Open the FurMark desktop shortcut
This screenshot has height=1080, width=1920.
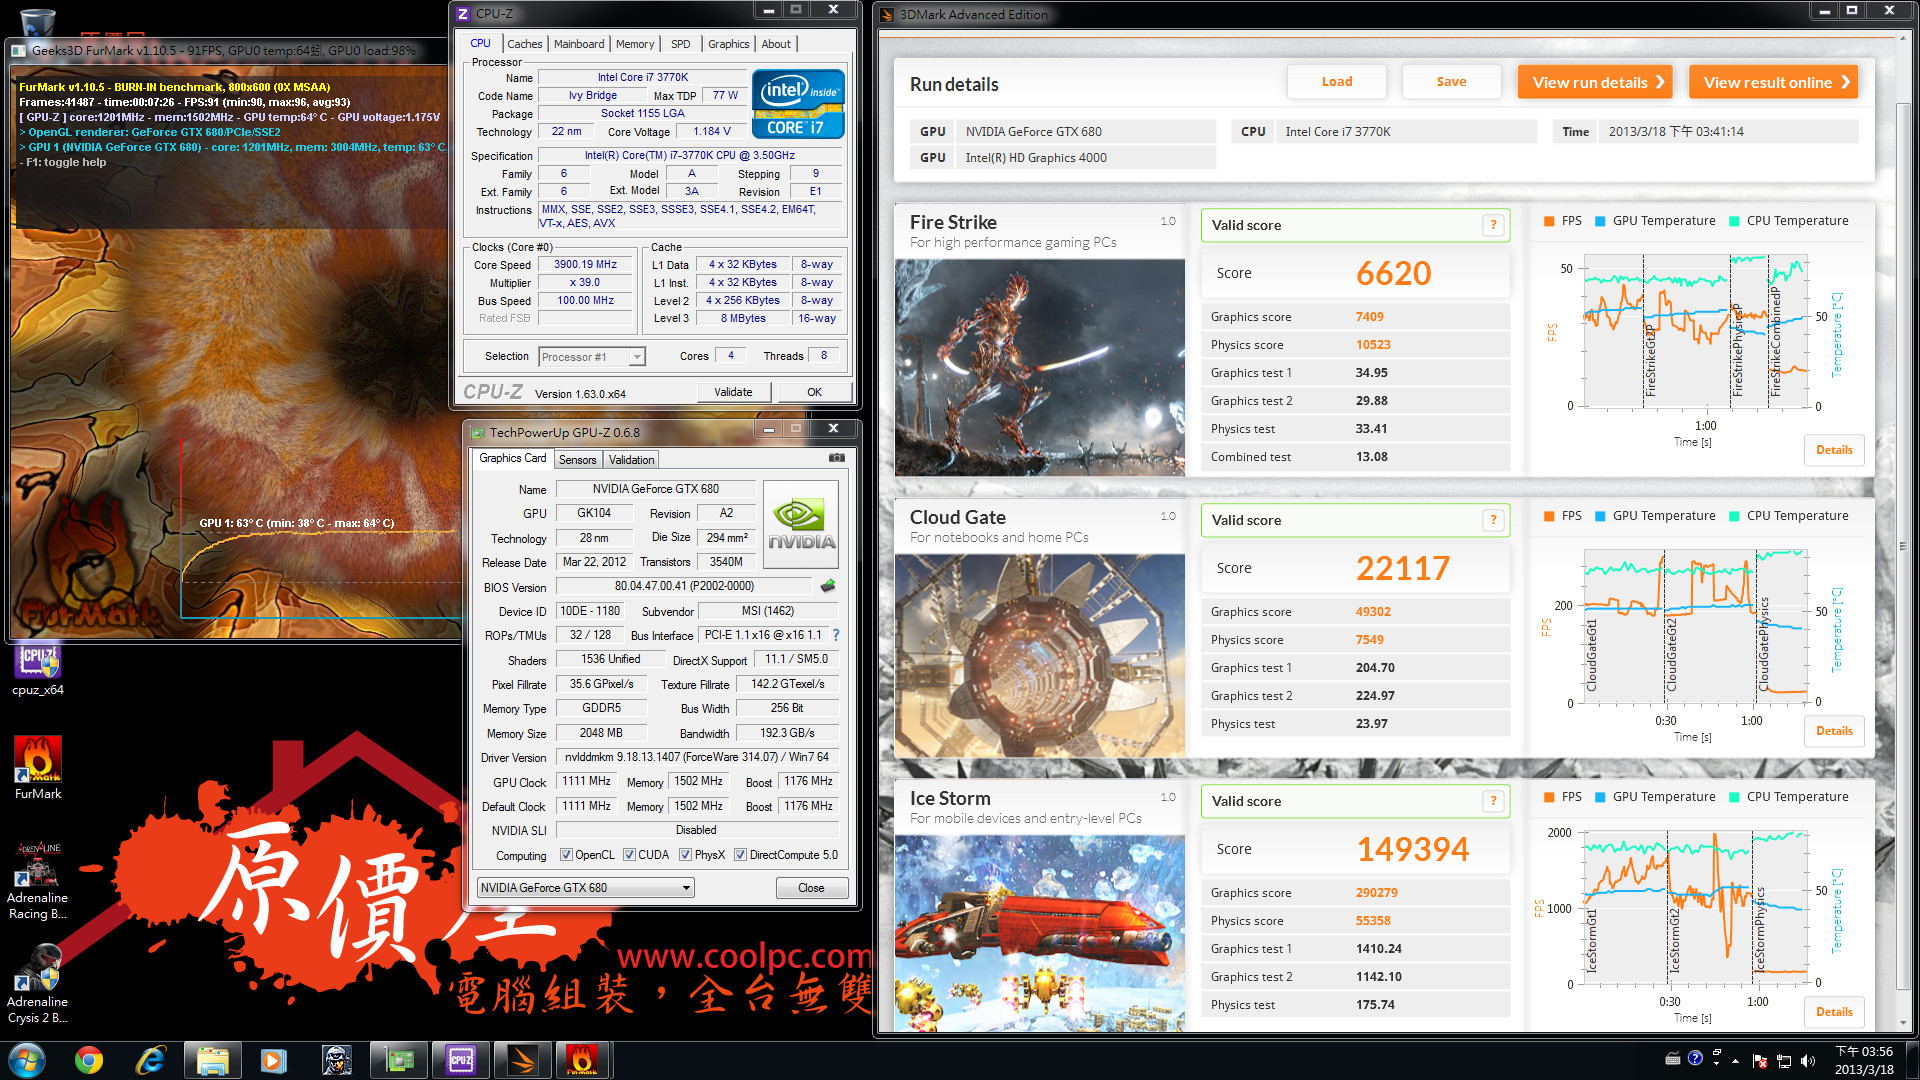tap(38, 768)
